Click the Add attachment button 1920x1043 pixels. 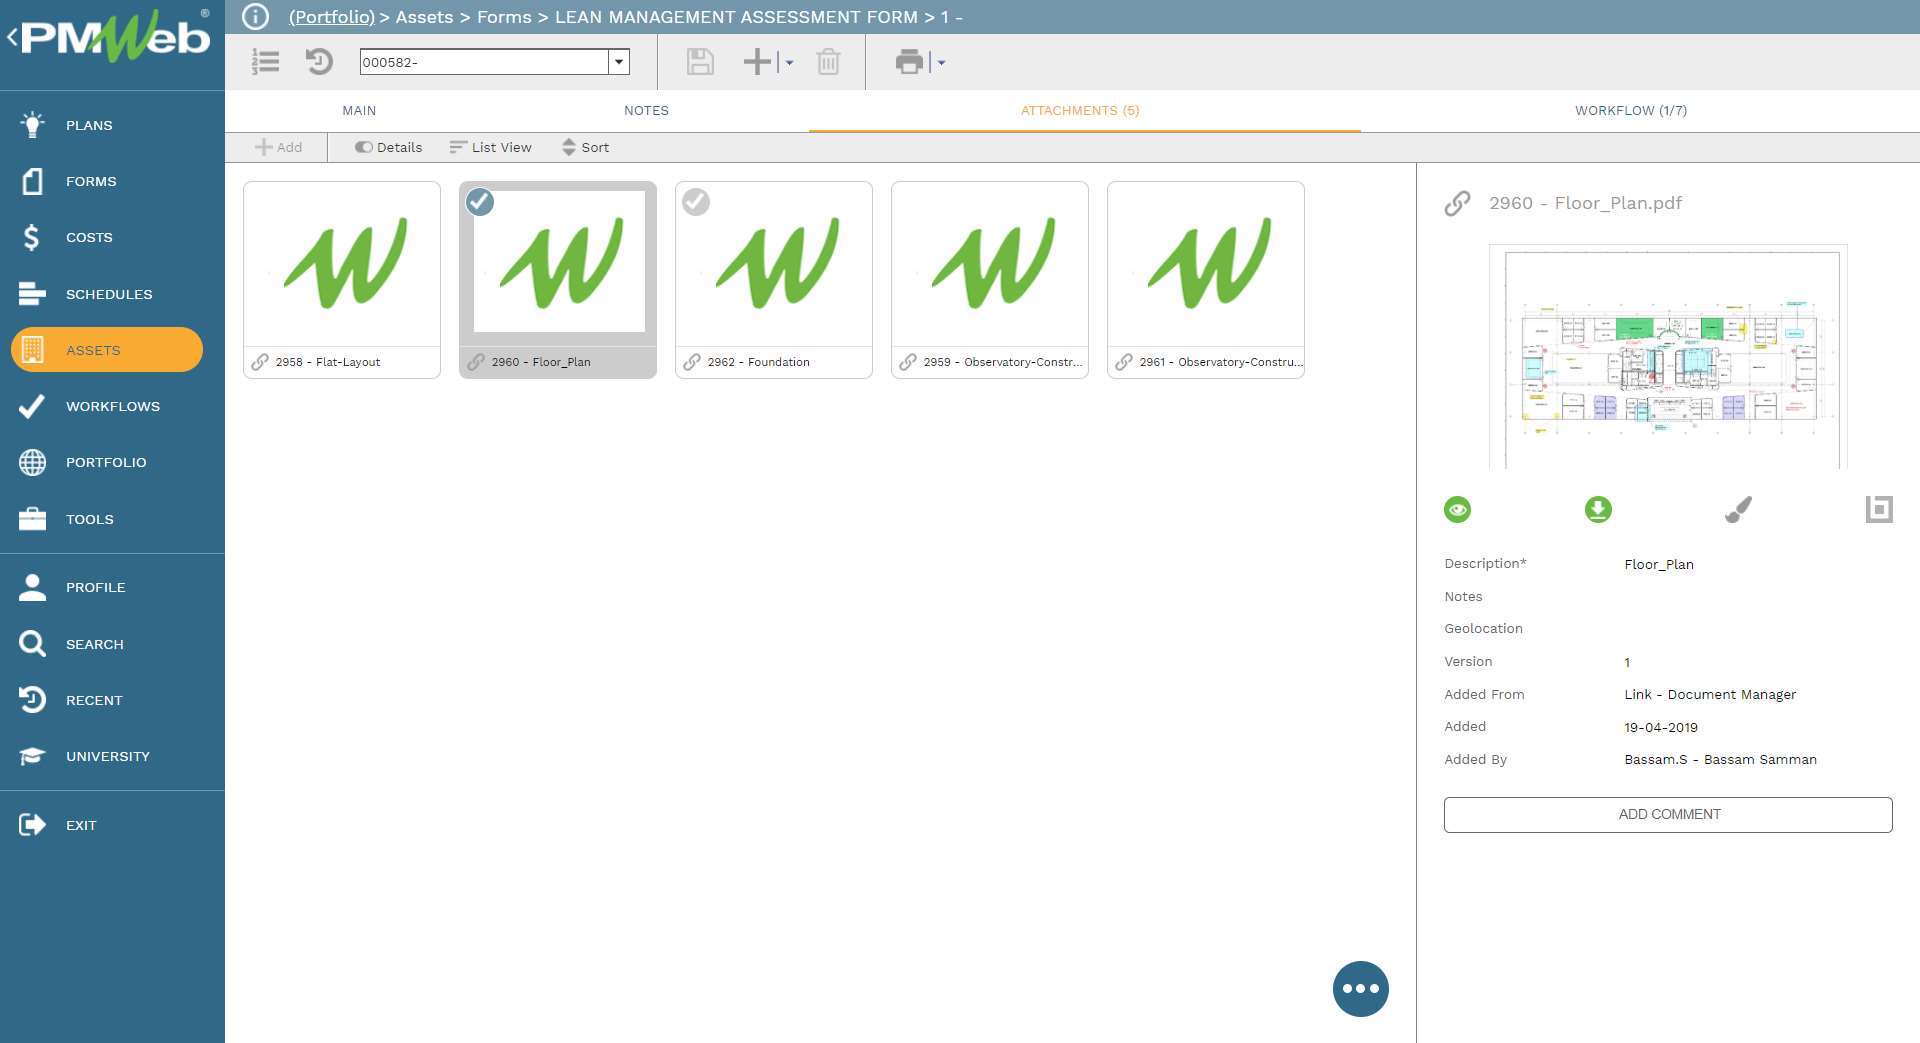pyautogui.click(x=278, y=147)
